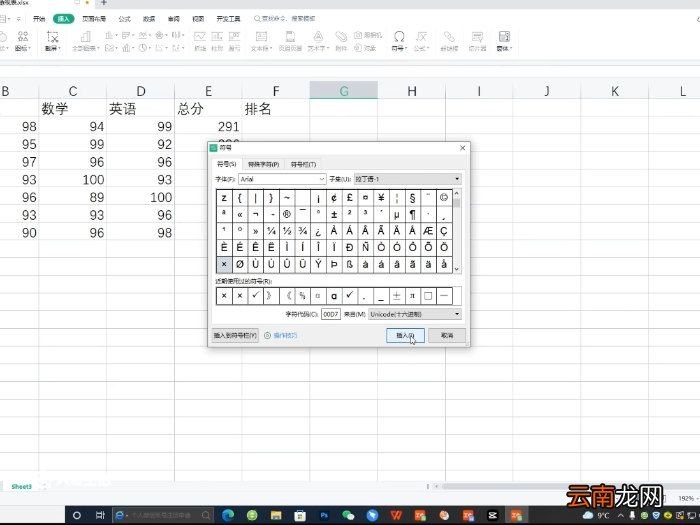
Task: Pick the first ✓ from recently used symbols
Action: 255,296
